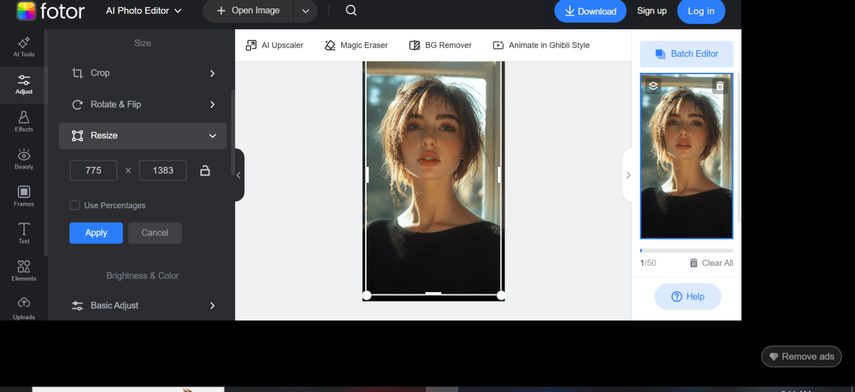Launch the Magic Eraser tool
The width and height of the screenshot is (855, 392).
coord(356,45)
